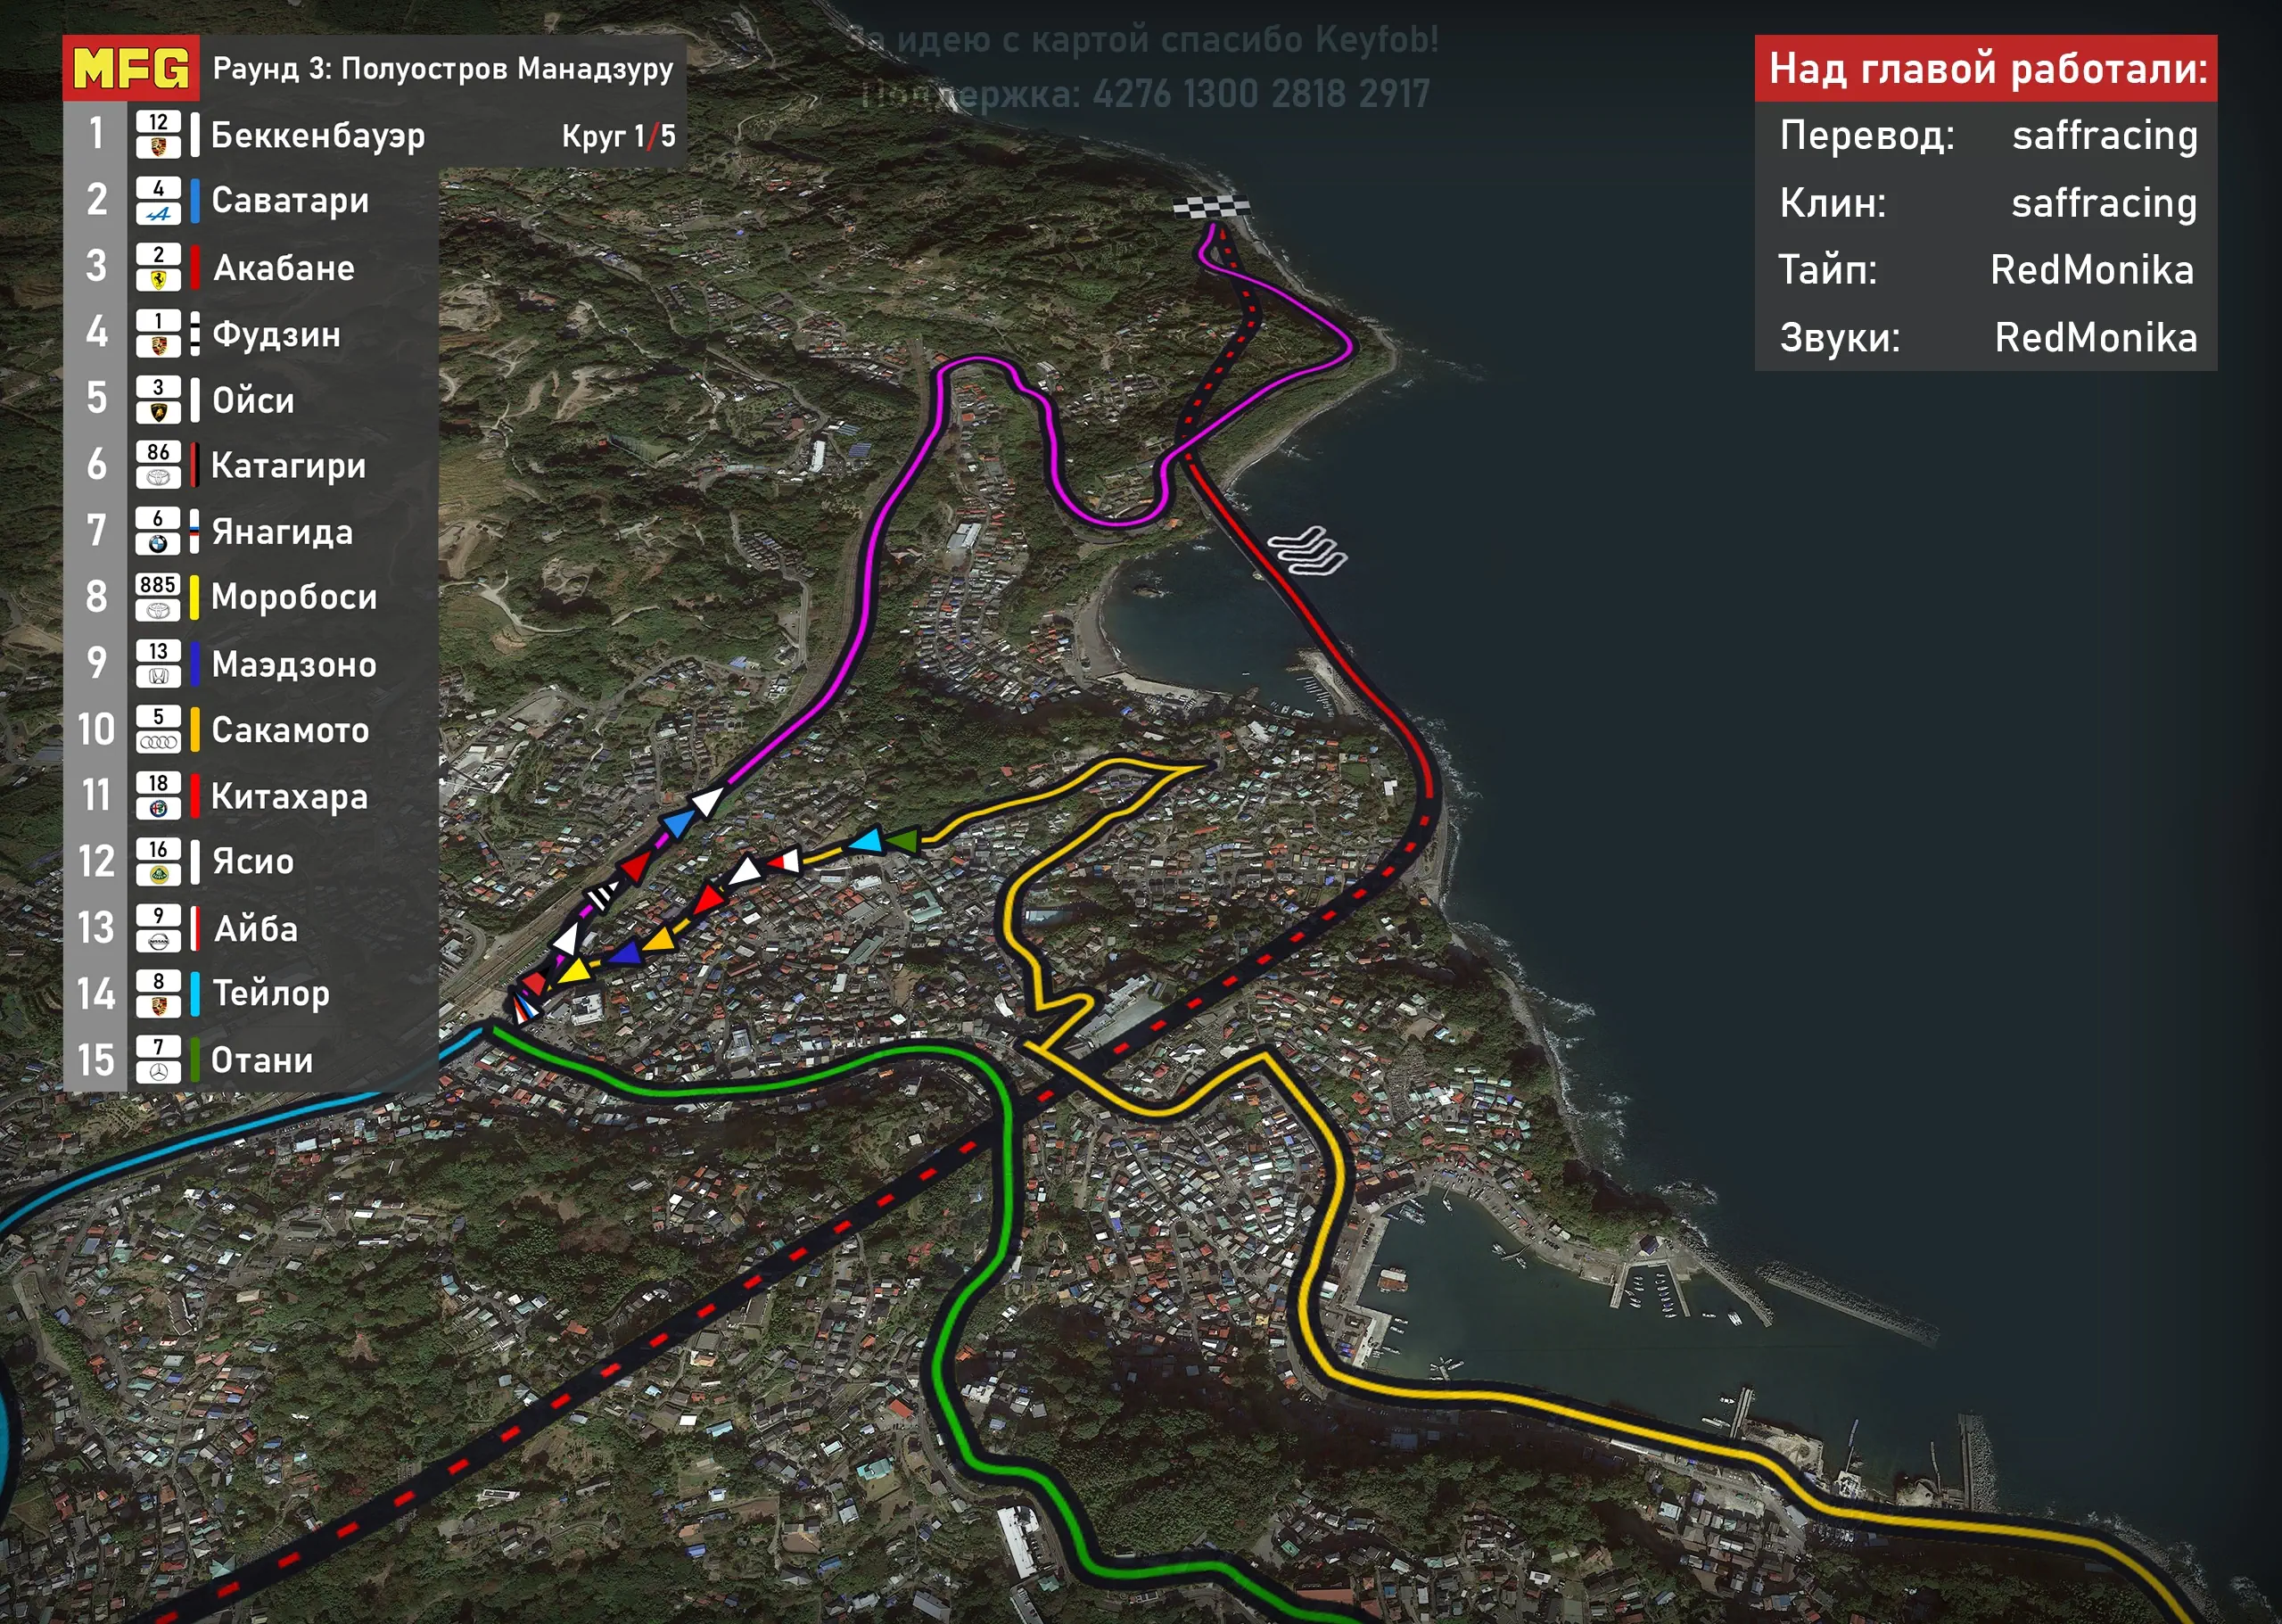Click the MFG logo badge

[131, 68]
